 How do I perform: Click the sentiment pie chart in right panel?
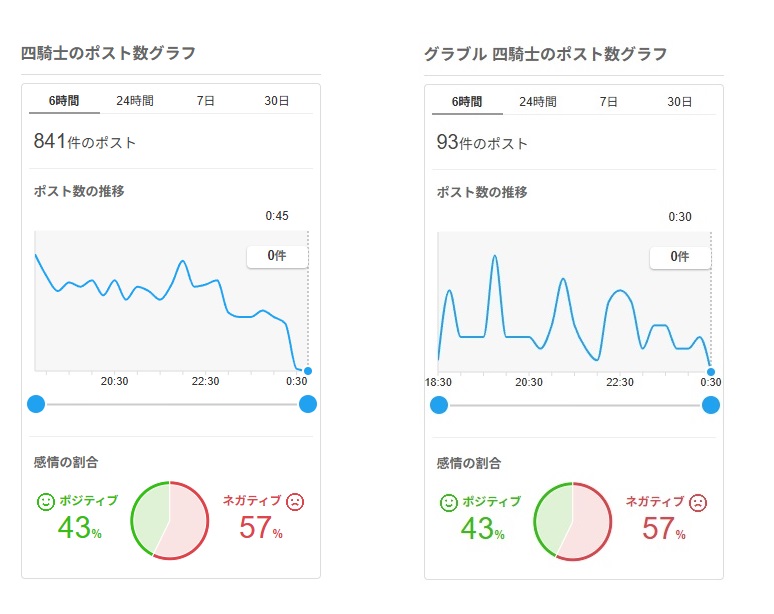point(573,522)
